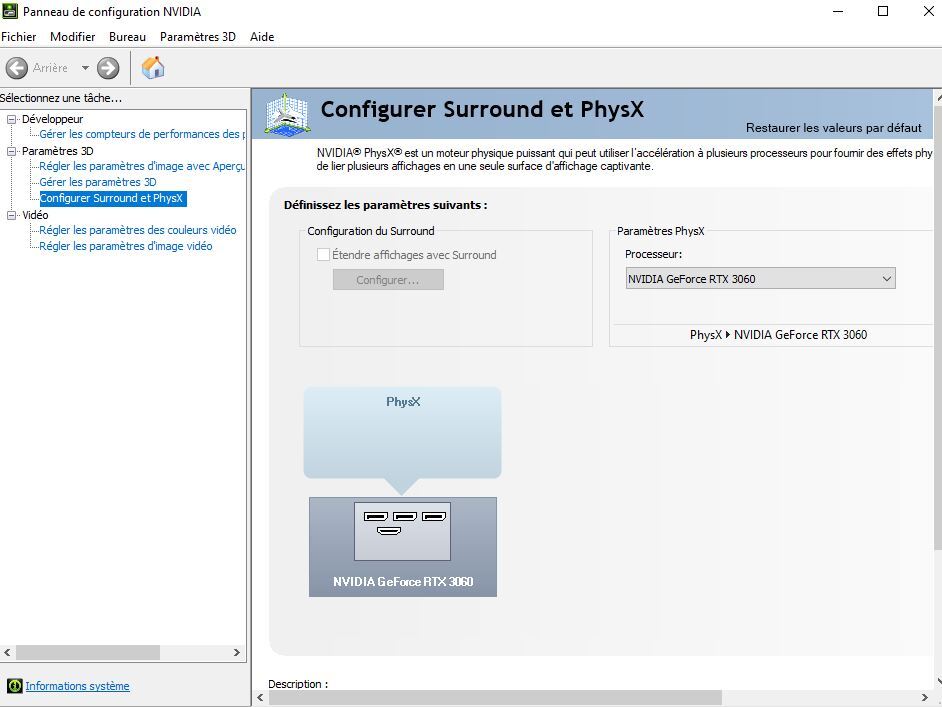Select Gérer les paramètres 3D
The width and height of the screenshot is (942, 707).
click(98, 182)
